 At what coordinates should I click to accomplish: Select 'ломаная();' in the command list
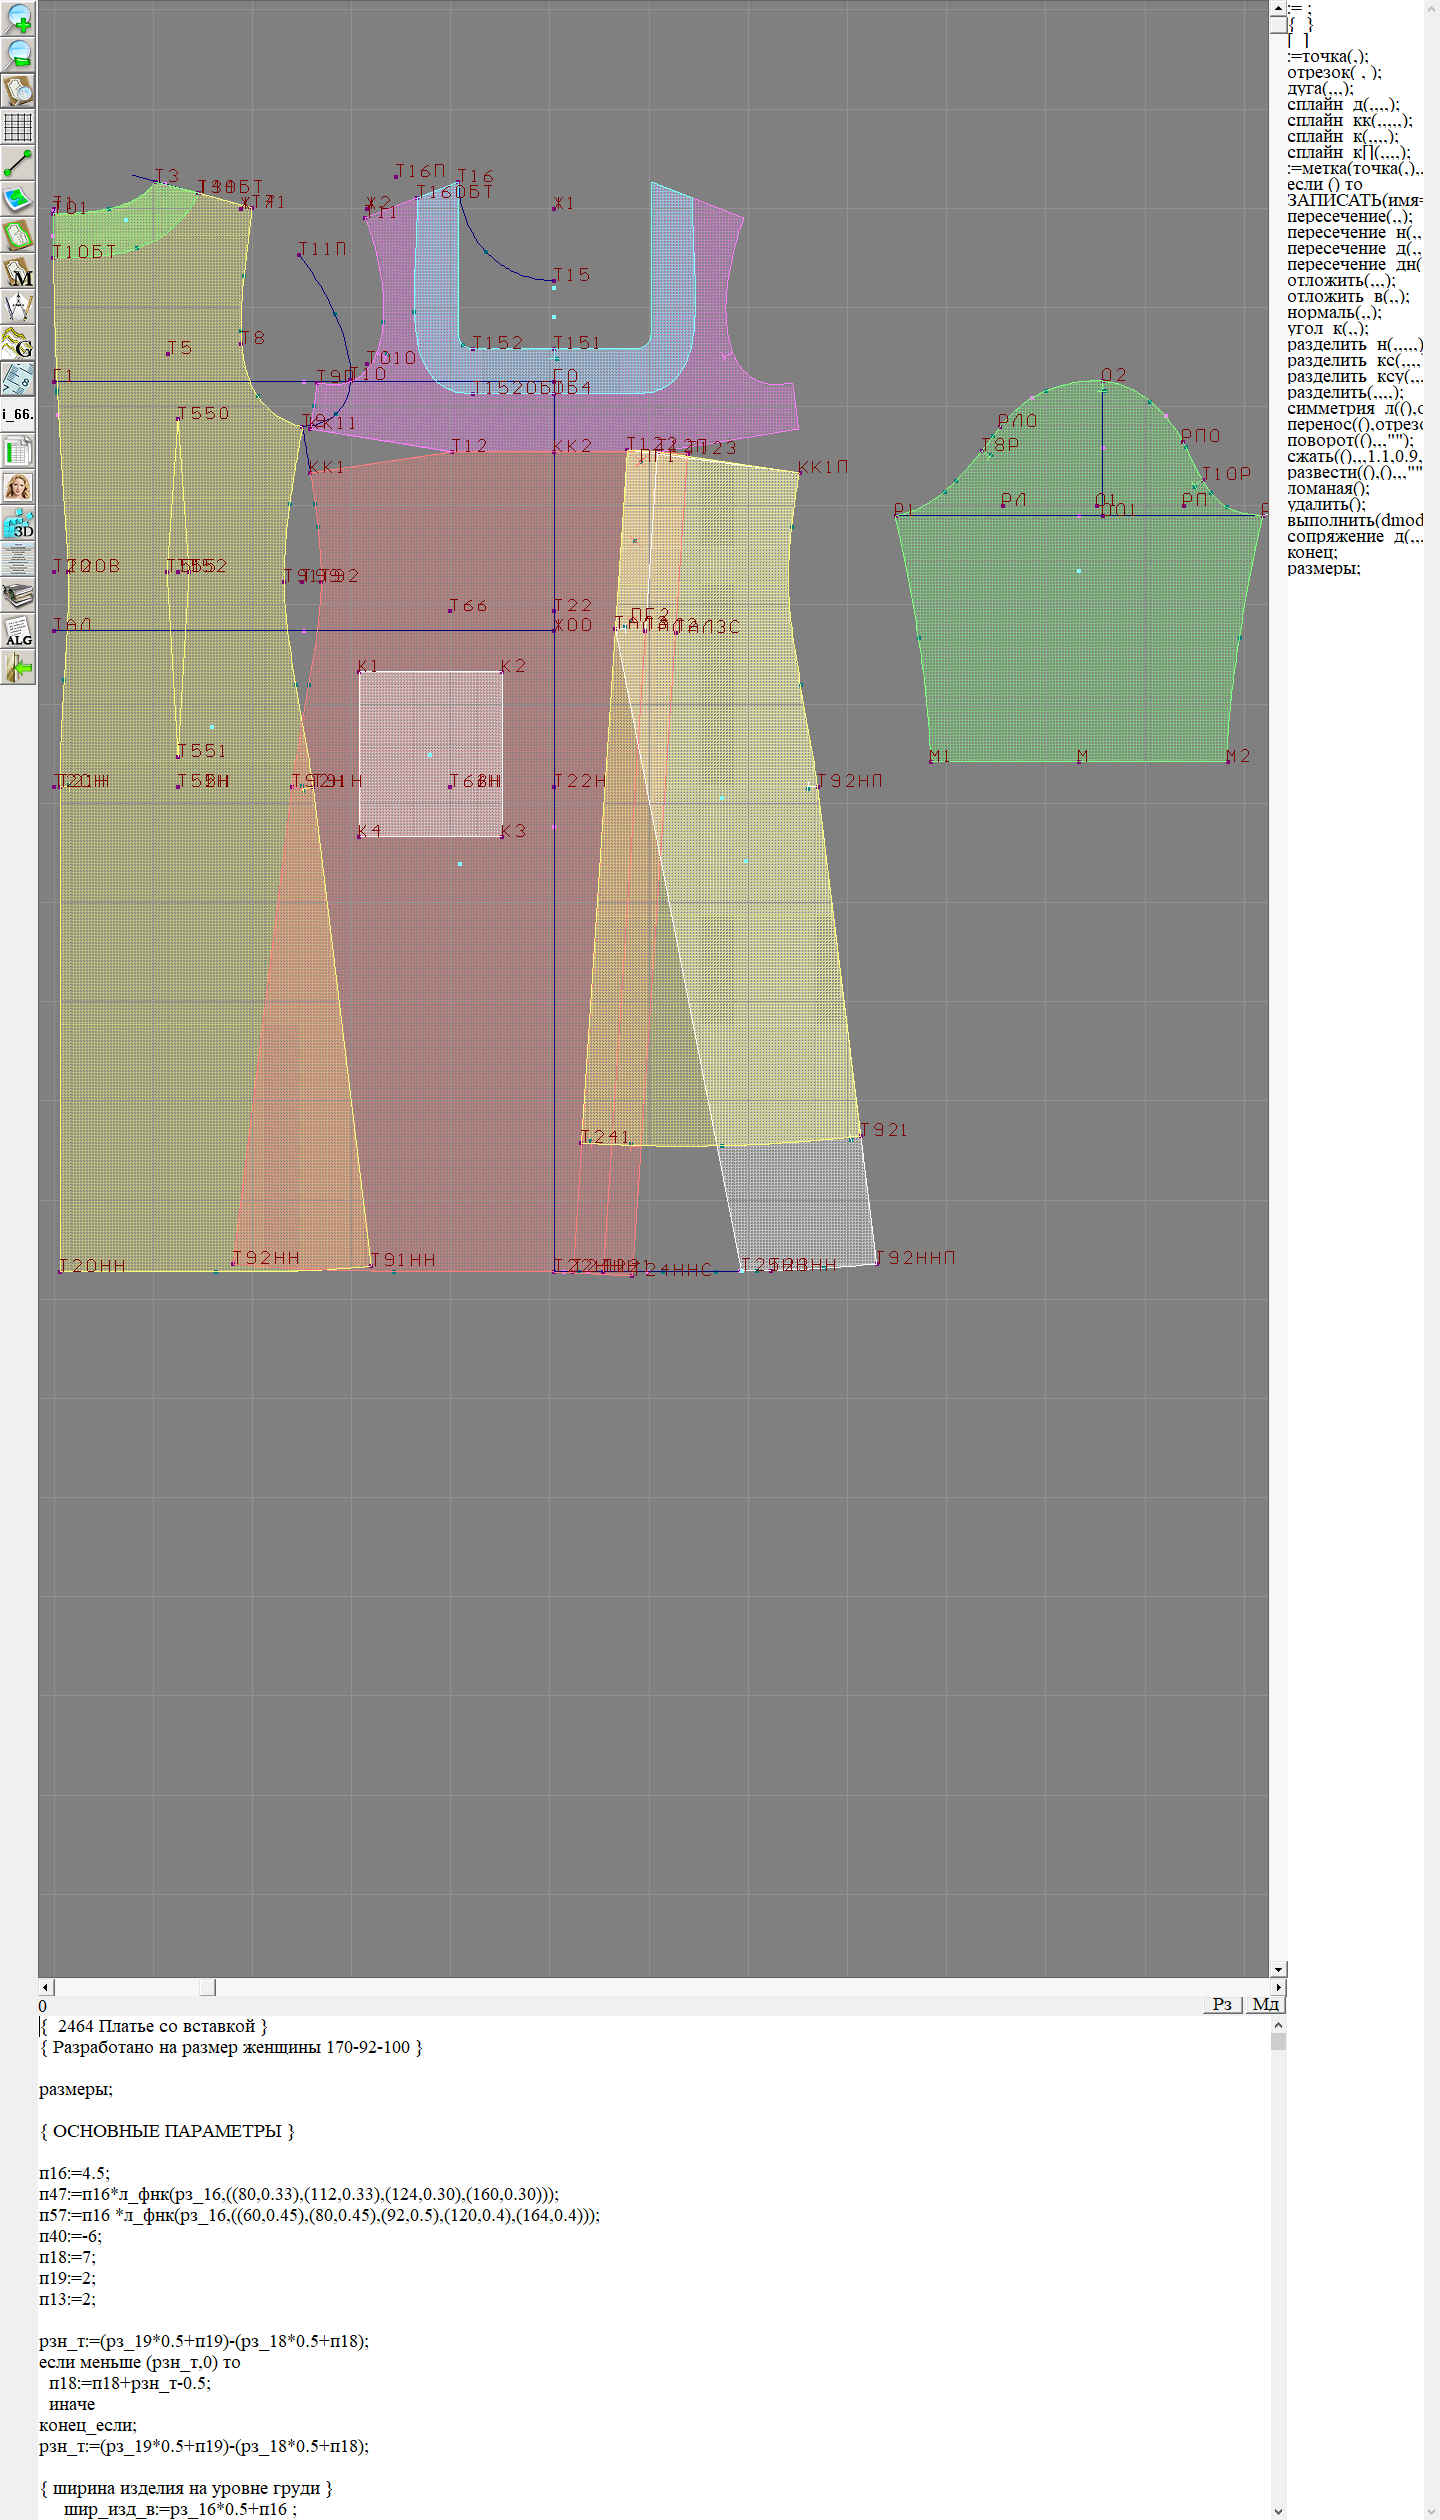click(x=1328, y=488)
